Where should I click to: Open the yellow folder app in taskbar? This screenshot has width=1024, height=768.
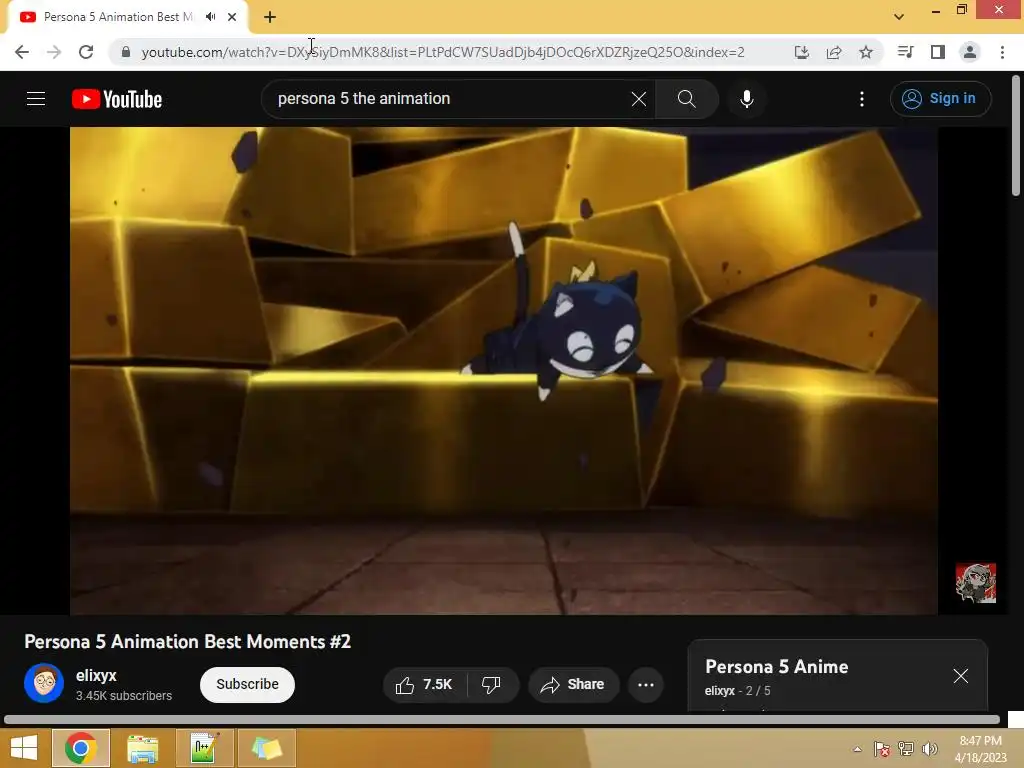pos(266,748)
